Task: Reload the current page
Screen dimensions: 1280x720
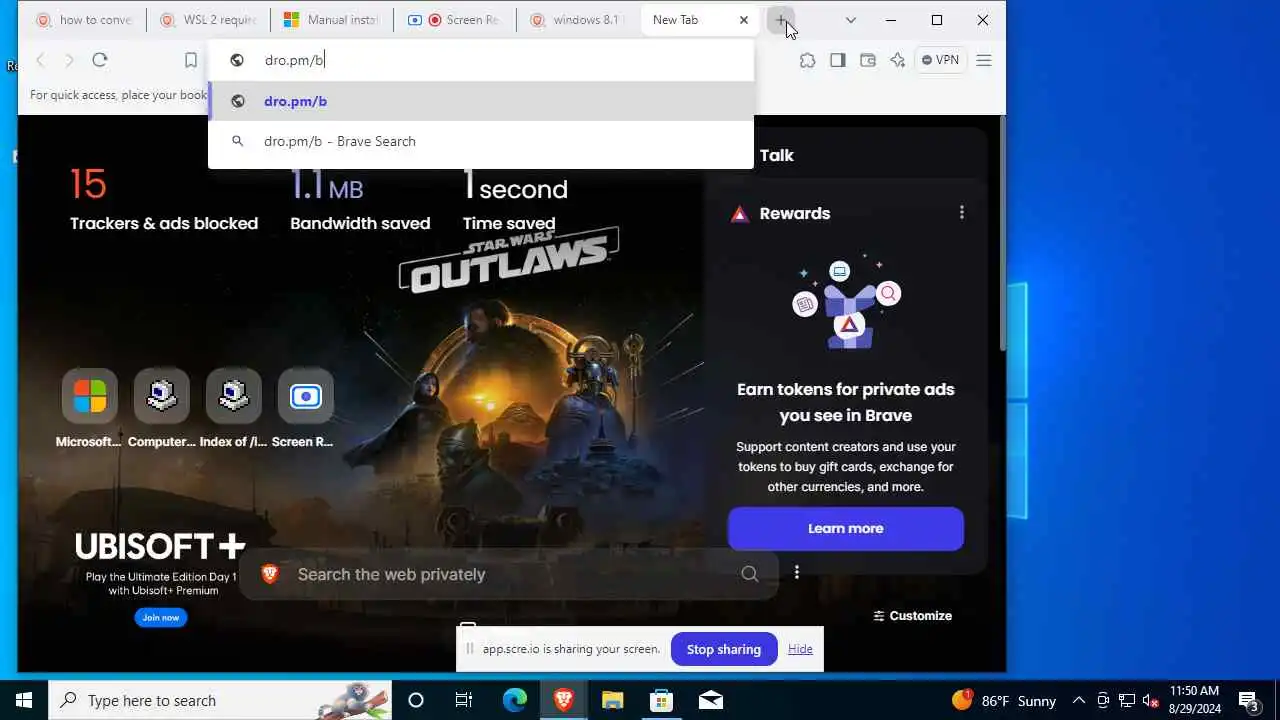Action: click(x=100, y=60)
